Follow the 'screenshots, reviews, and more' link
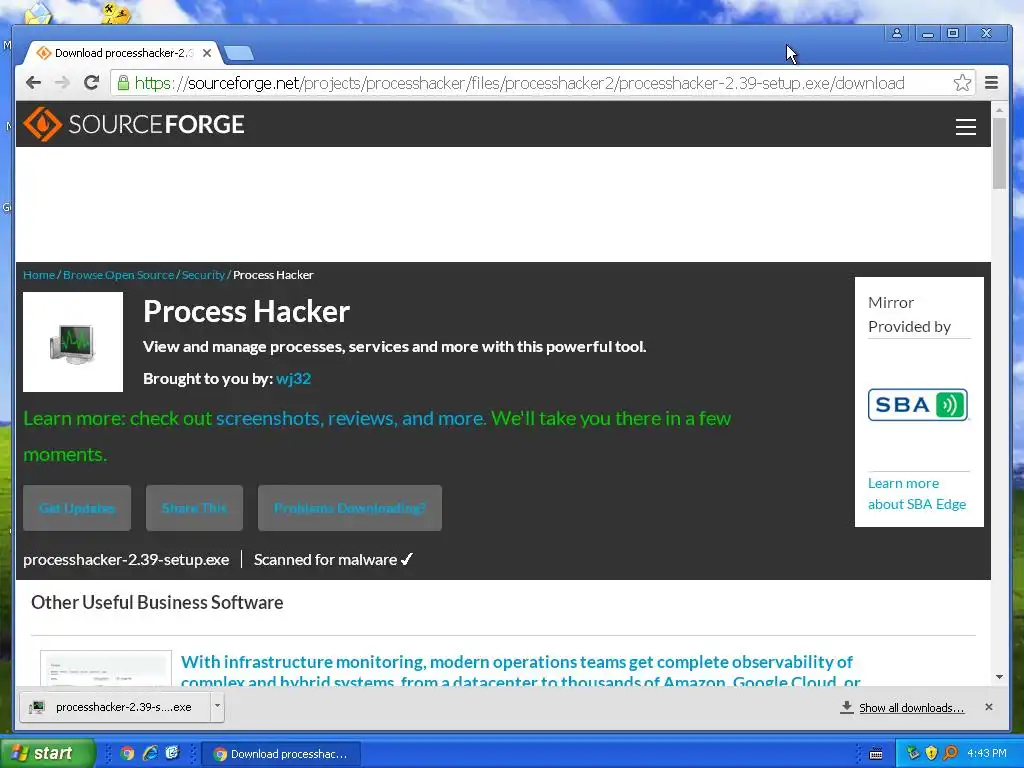The width and height of the screenshot is (1024, 768). point(351,419)
